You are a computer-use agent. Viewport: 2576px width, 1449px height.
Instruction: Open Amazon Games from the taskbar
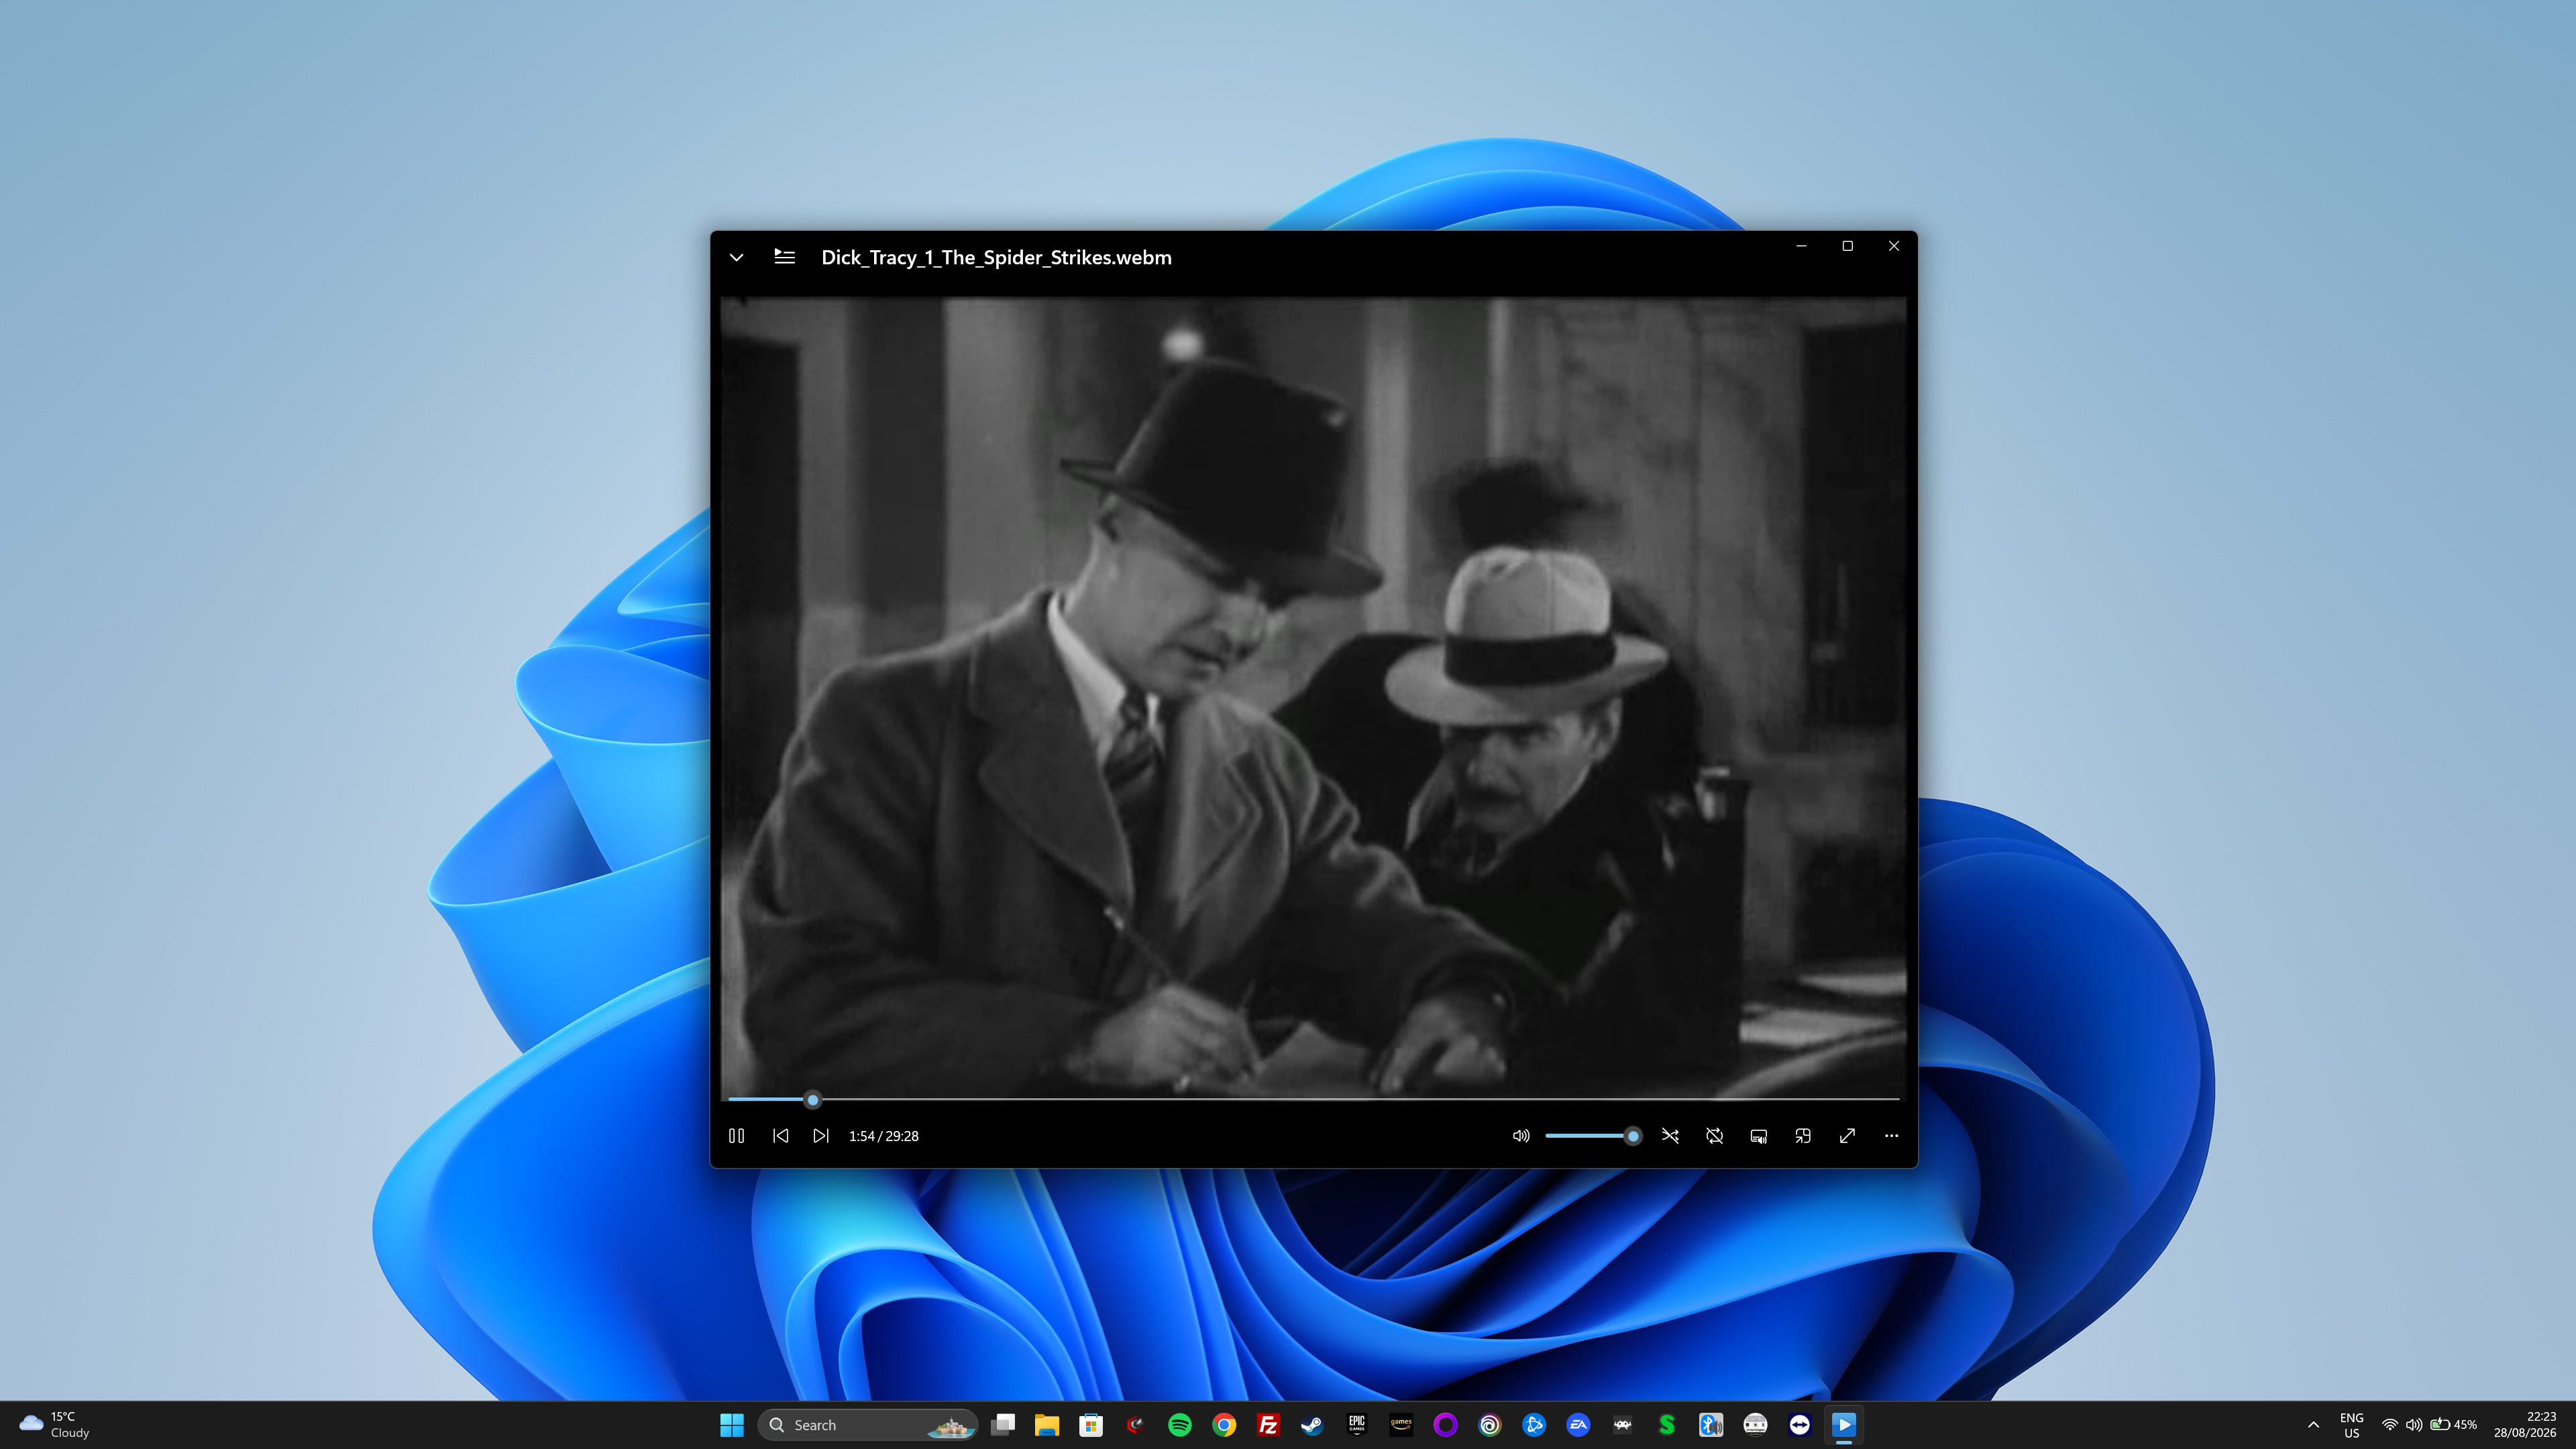1401,1425
